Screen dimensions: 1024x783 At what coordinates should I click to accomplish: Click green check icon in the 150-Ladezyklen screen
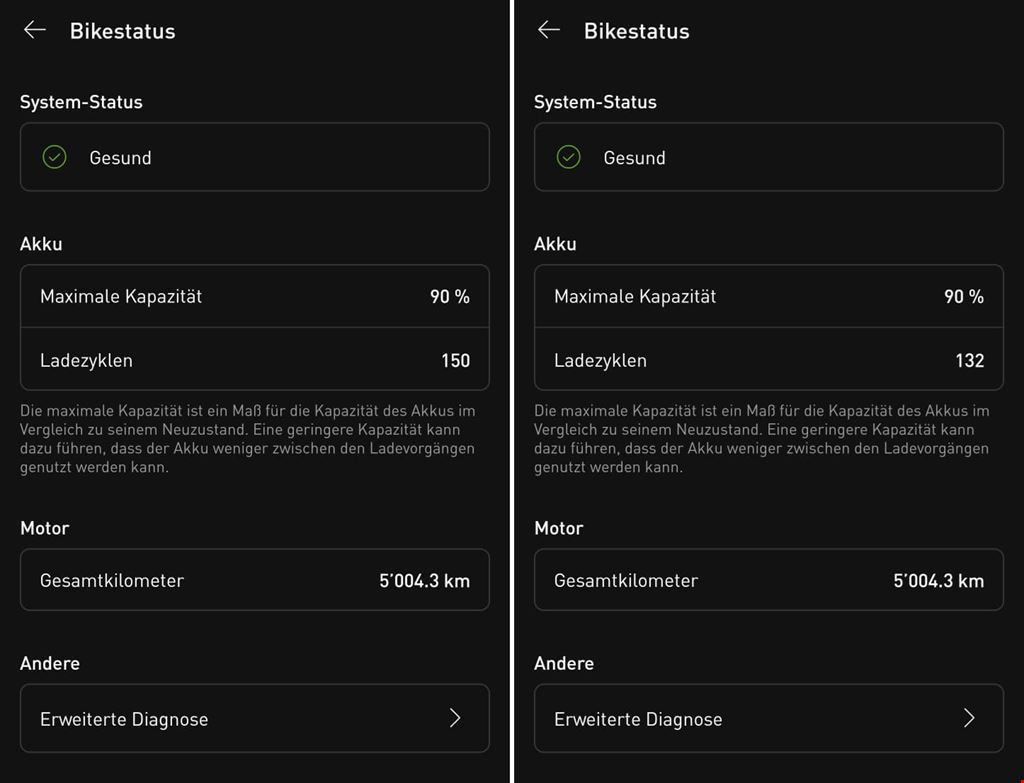coord(55,157)
